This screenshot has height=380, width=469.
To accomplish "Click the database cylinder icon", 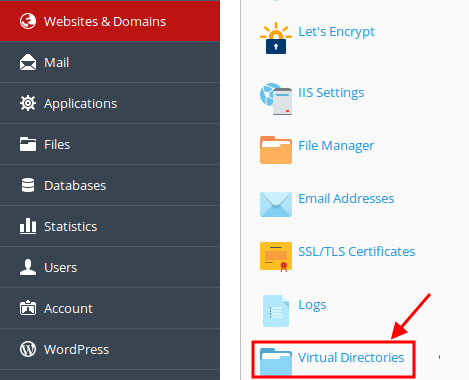I will (28, 185).
